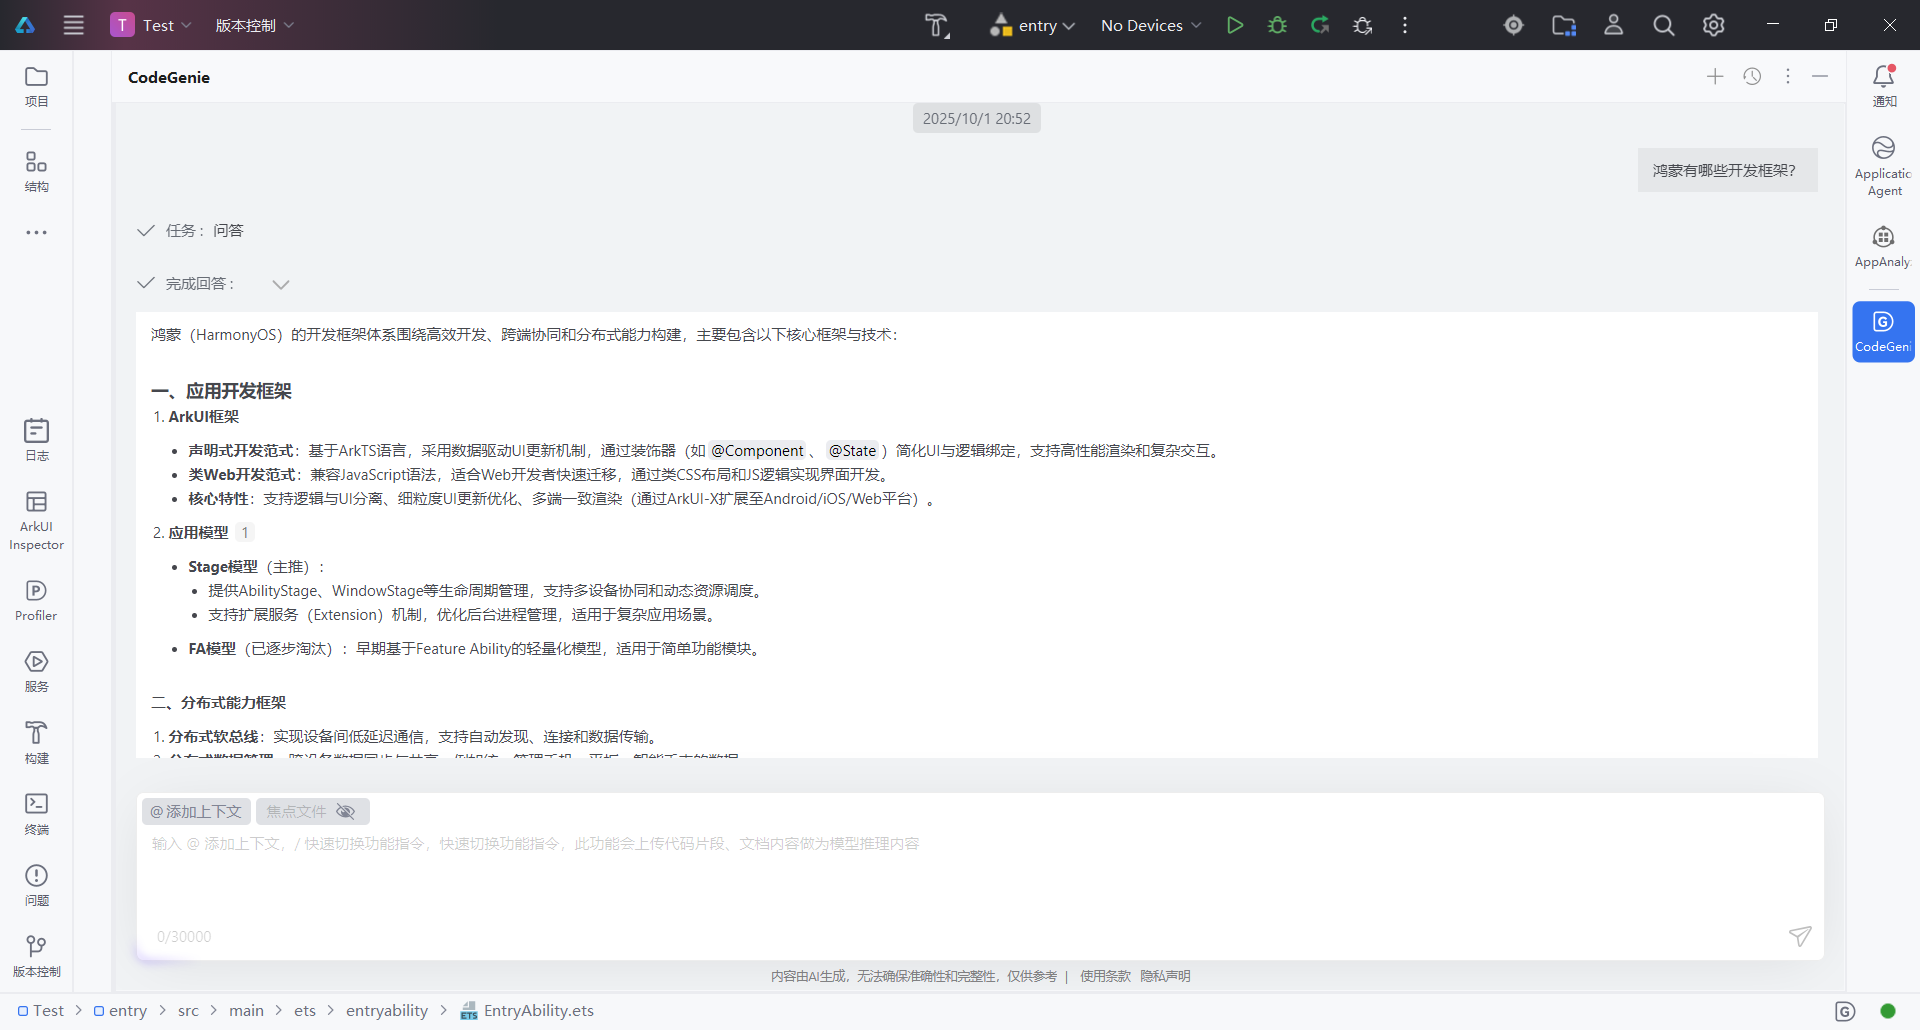
Task: Open the version control sidebar panel
Action: pos(37,957)
